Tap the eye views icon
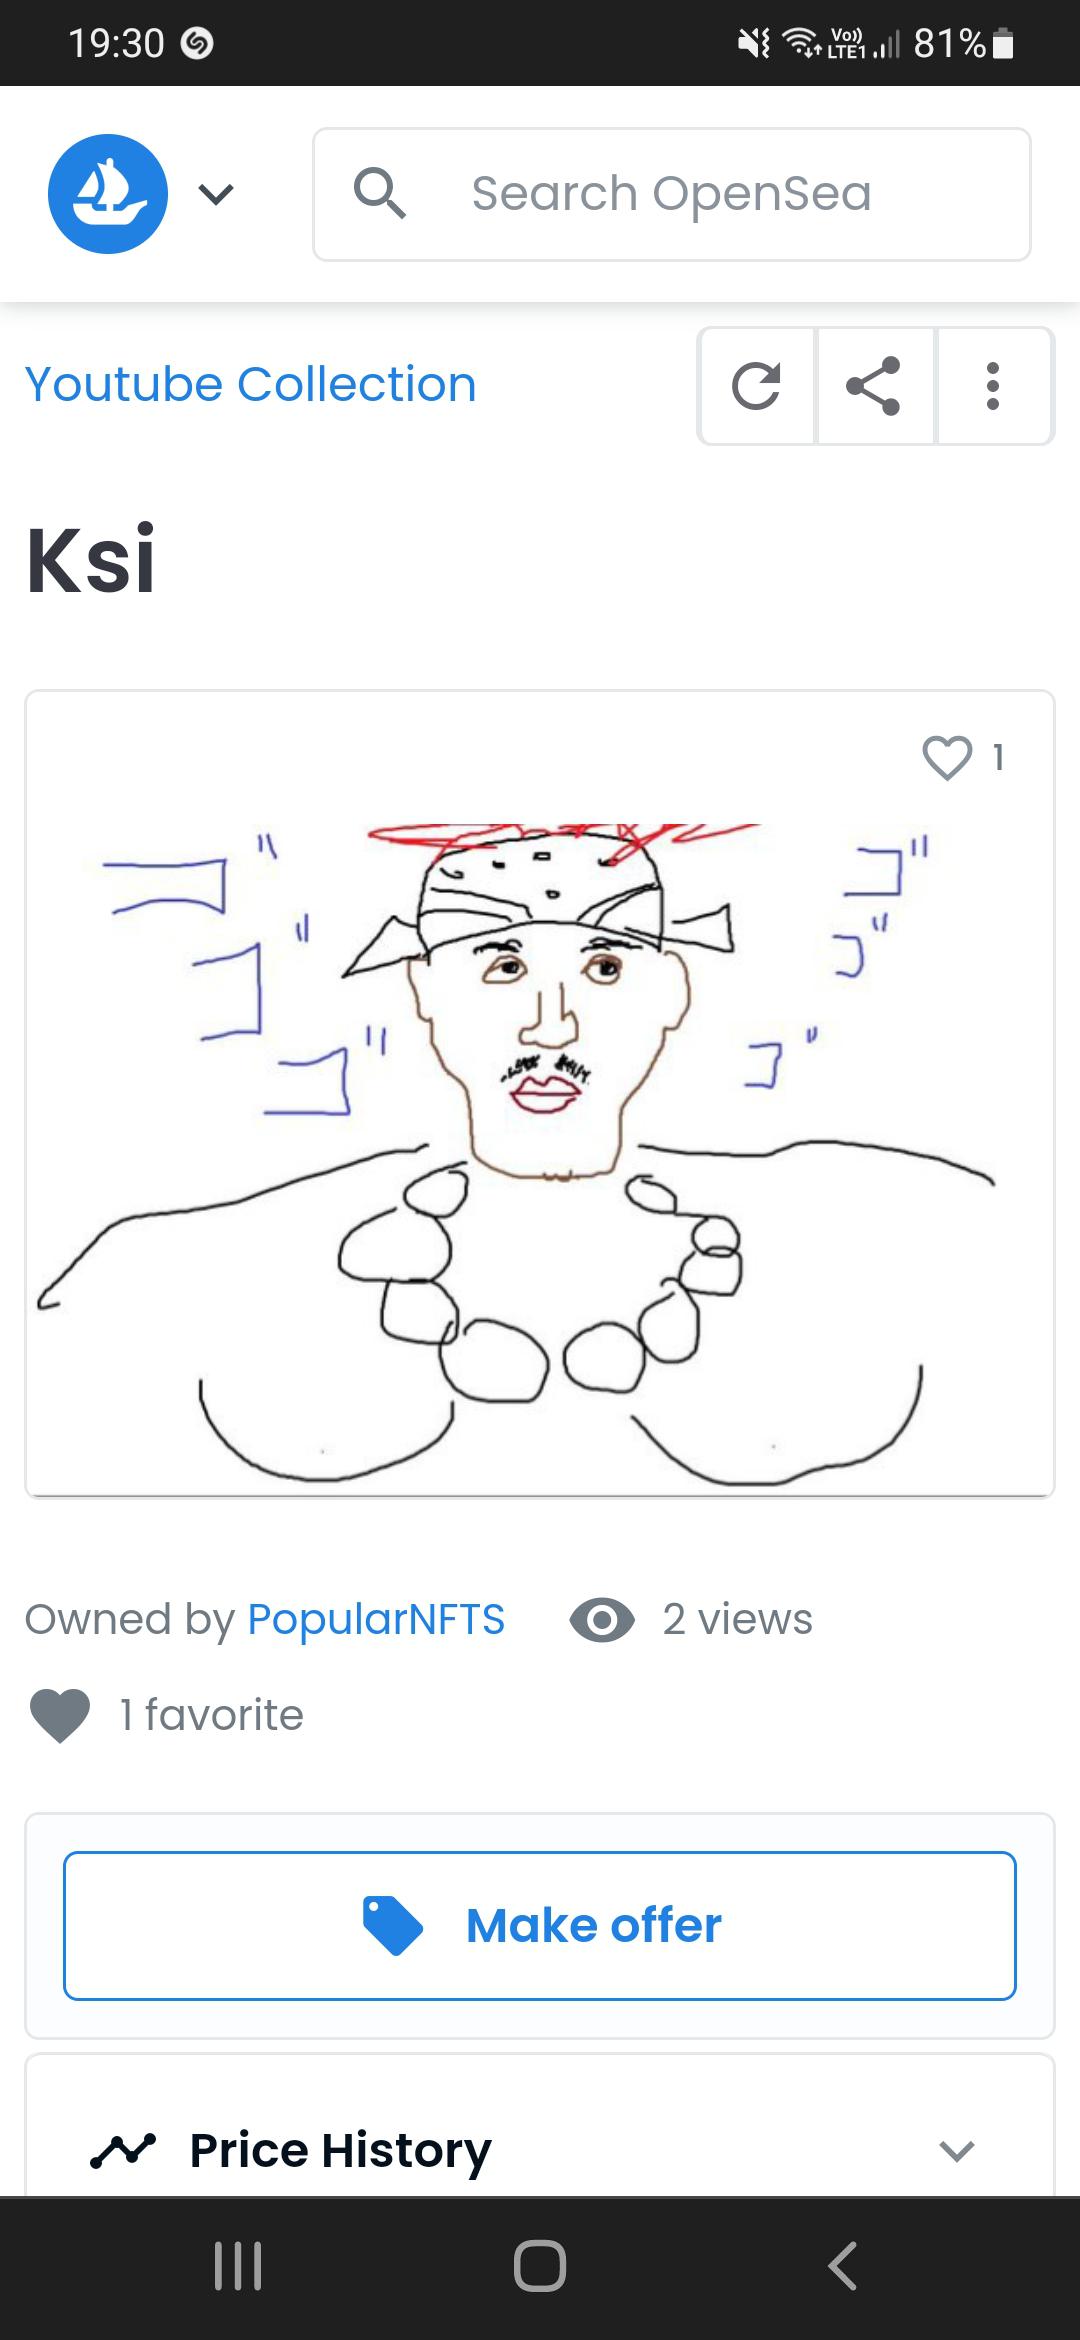Screen dimensions: 1080x2340 602,1620
